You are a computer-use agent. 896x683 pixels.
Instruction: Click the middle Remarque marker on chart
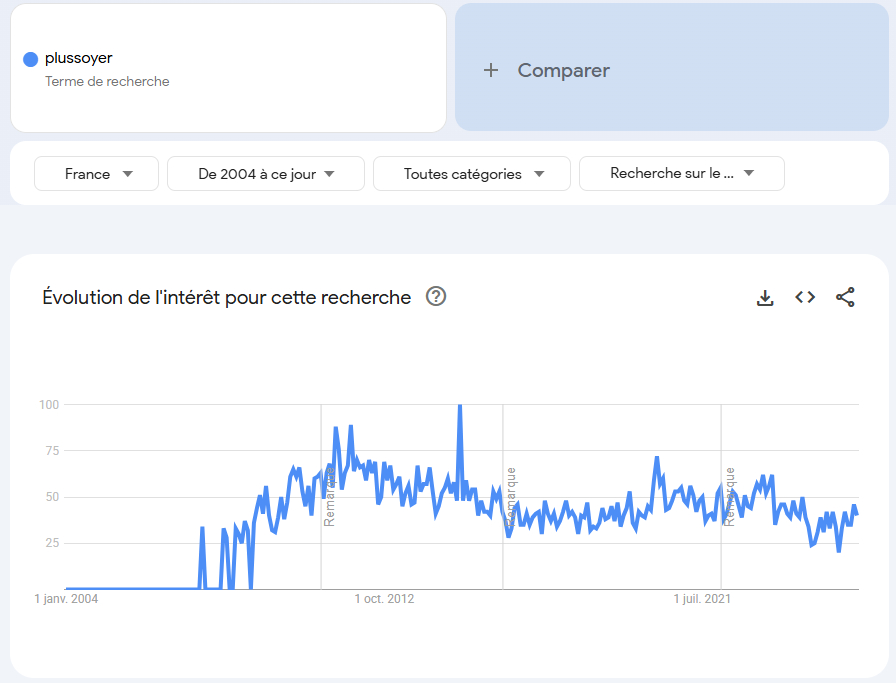[511, 496]
